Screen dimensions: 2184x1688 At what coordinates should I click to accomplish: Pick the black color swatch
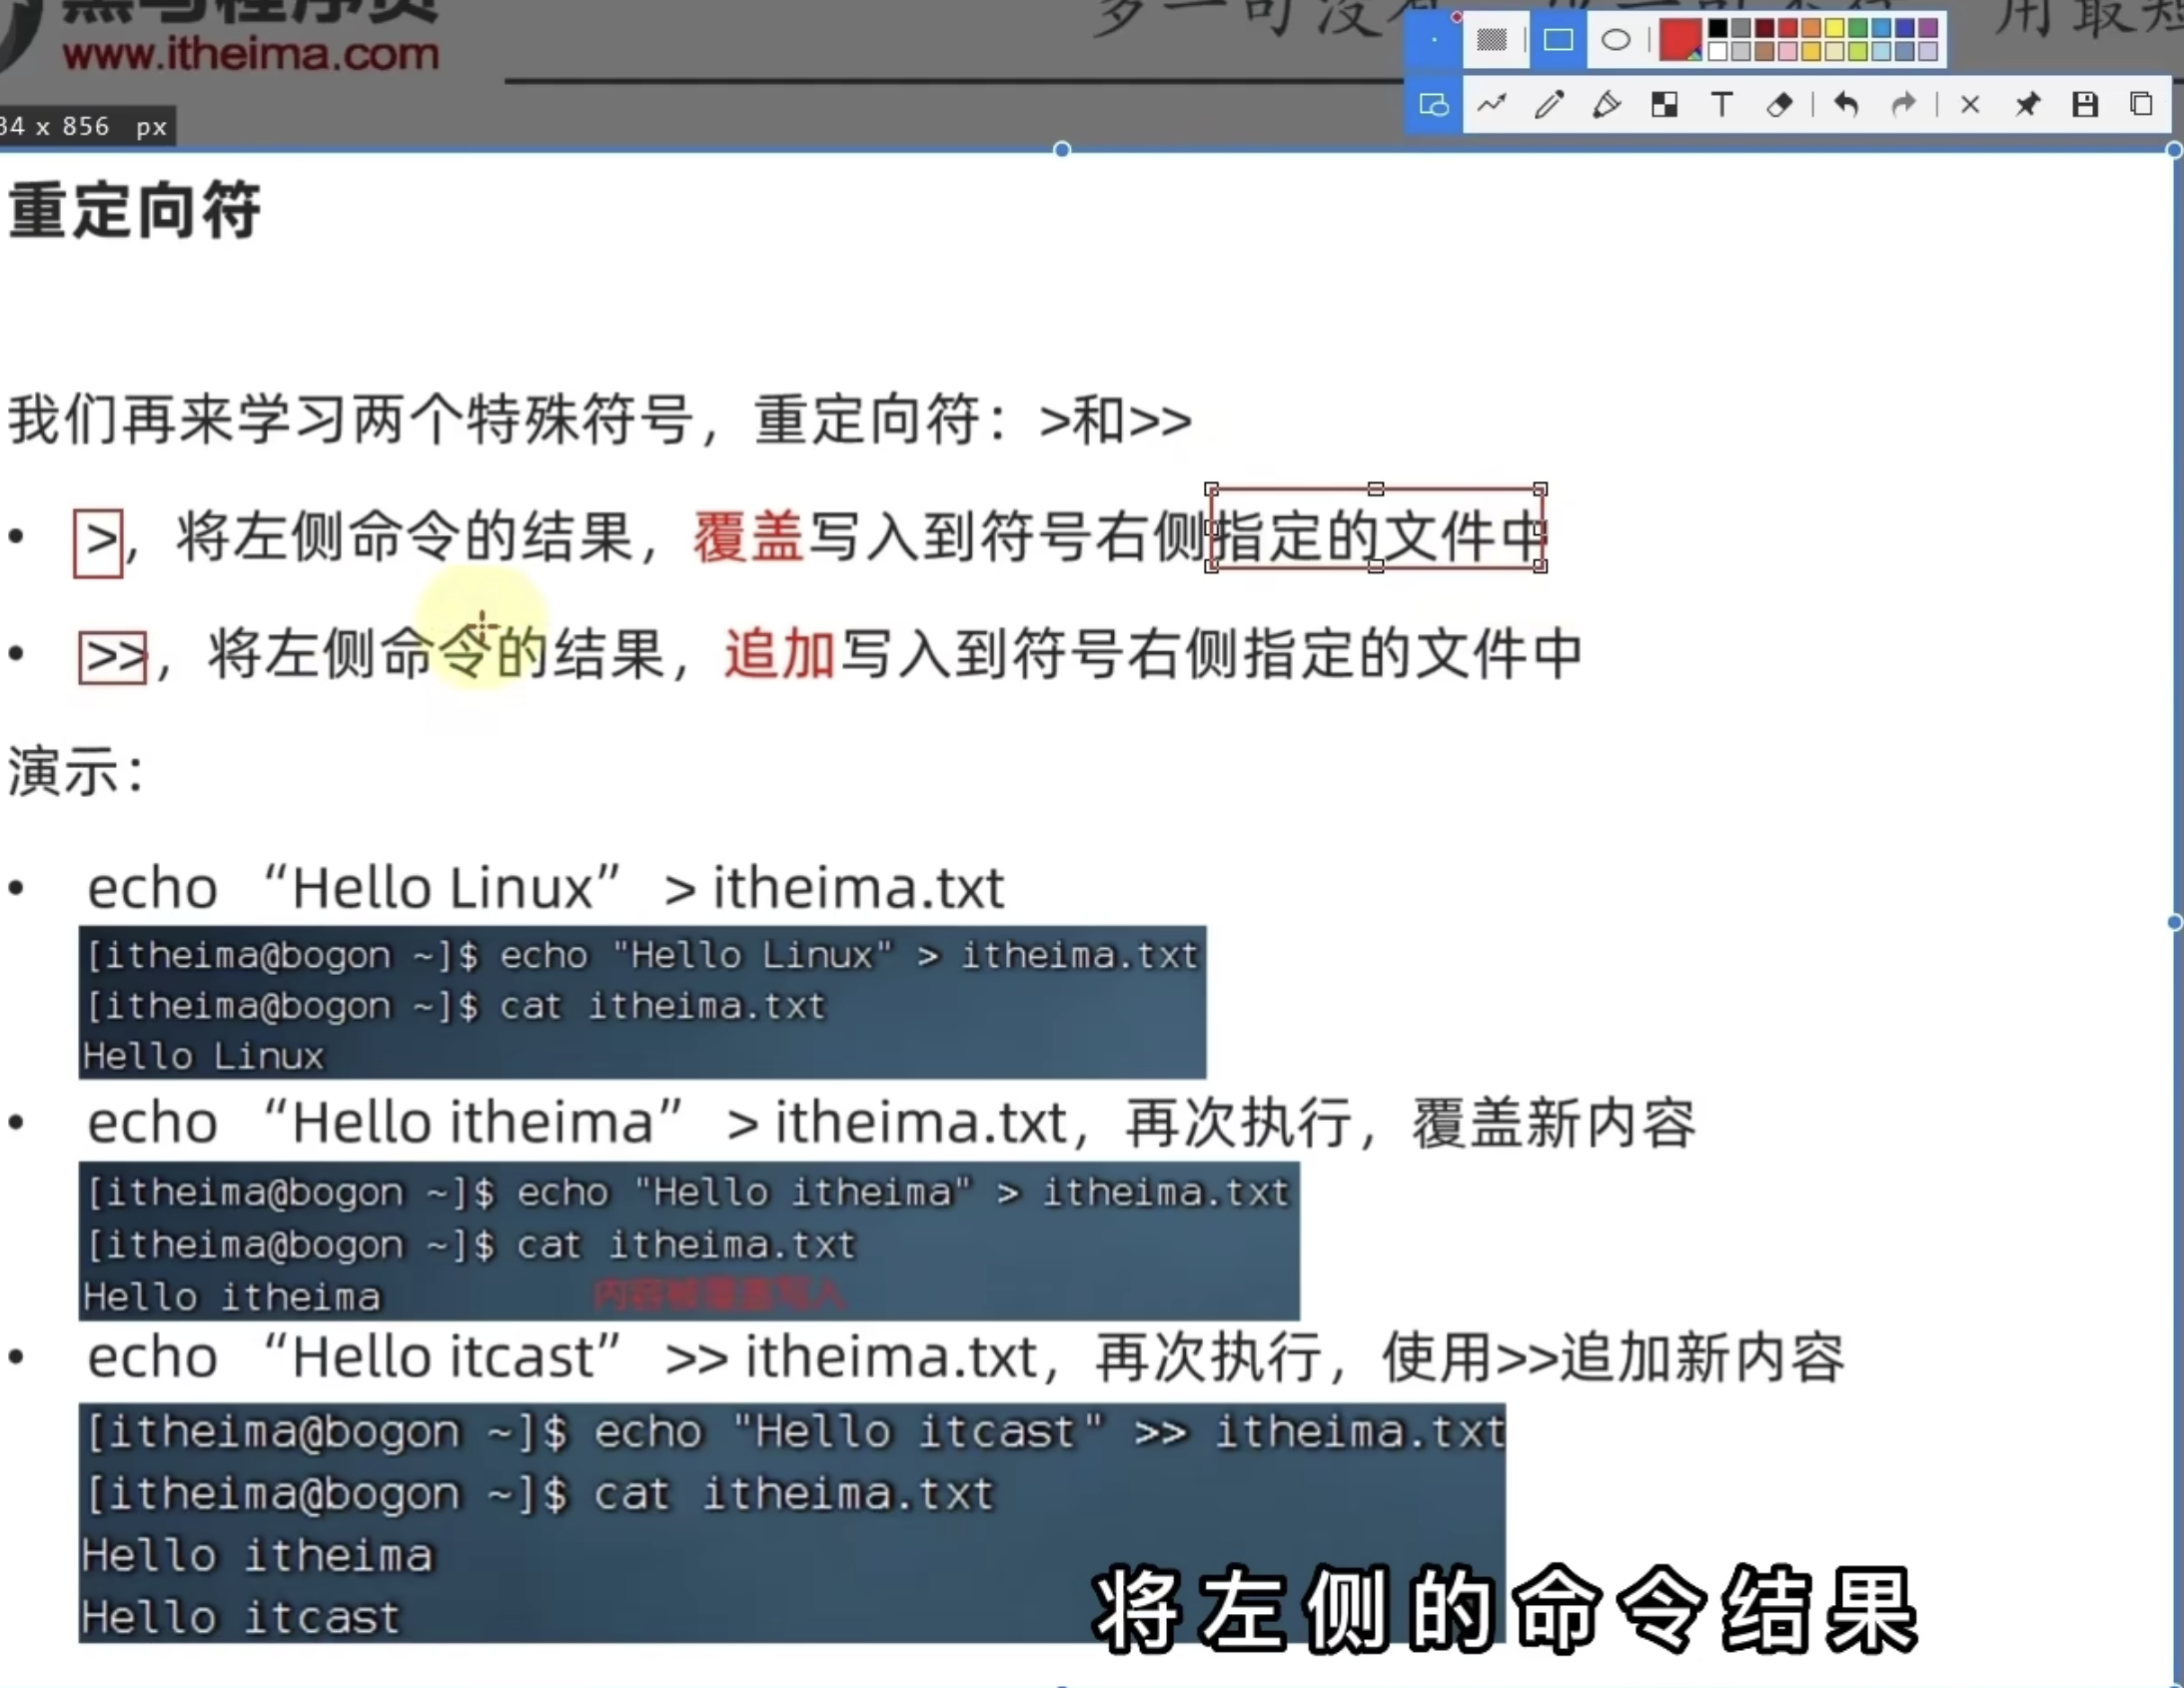click(1718, 28)
